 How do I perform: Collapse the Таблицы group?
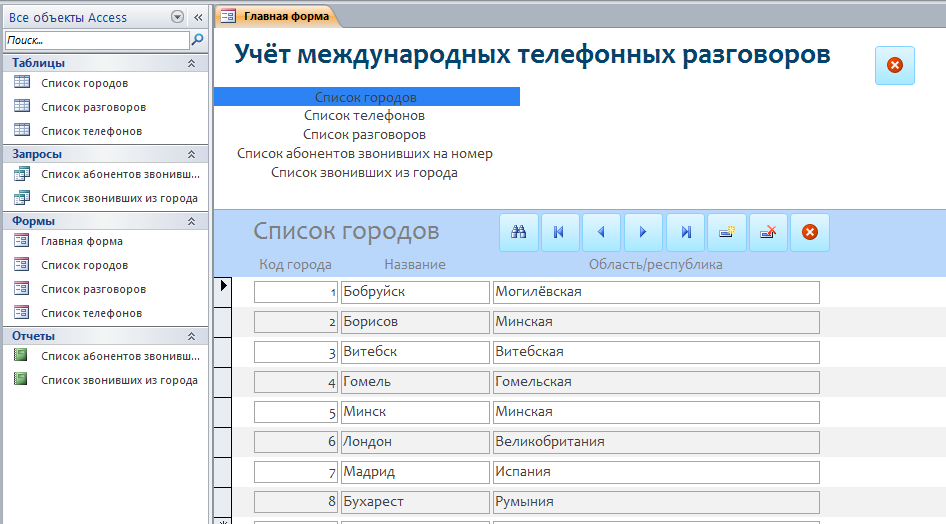(x=191, y=63)
